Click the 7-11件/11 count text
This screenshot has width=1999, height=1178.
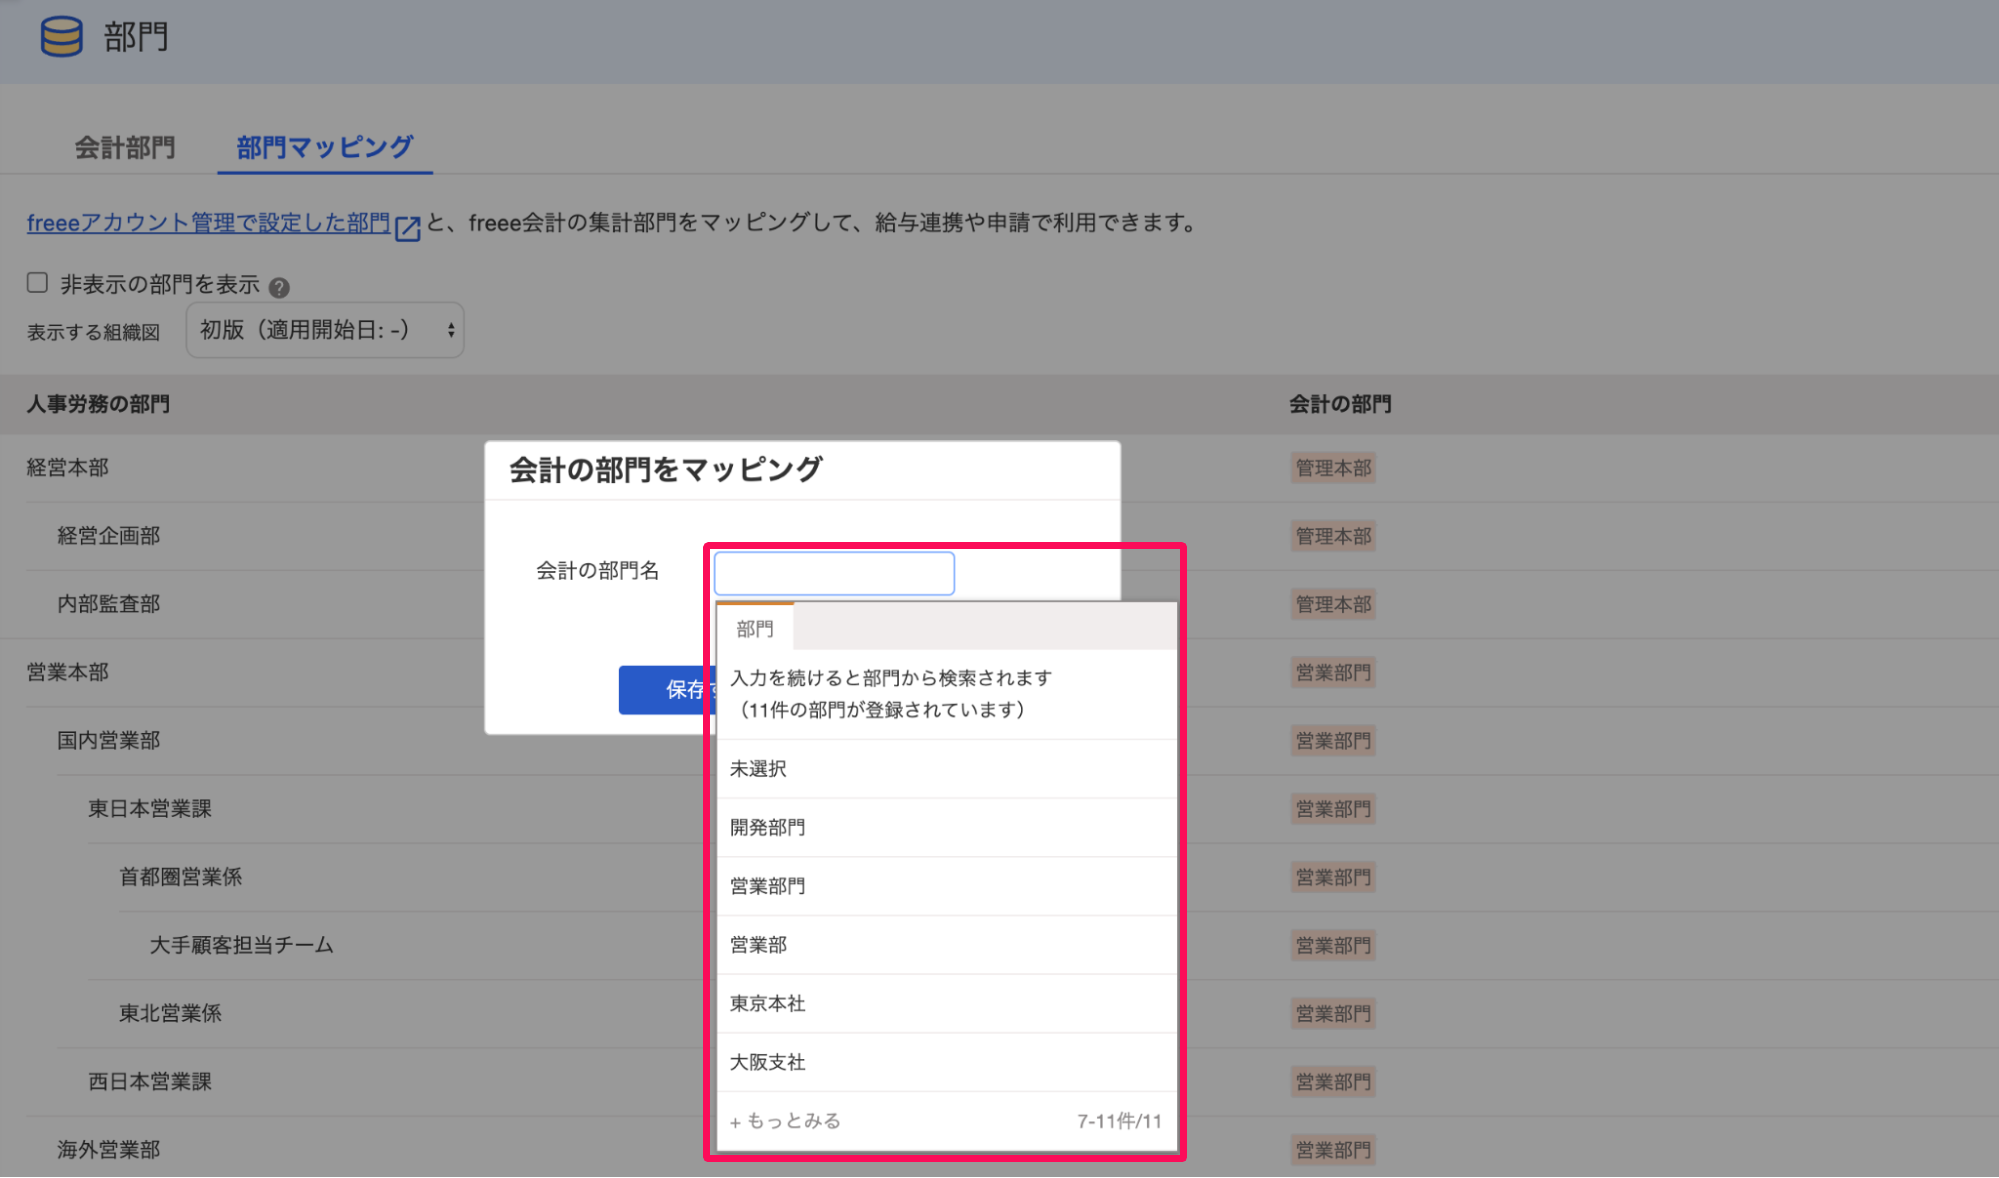(x=1119, y=1121)
